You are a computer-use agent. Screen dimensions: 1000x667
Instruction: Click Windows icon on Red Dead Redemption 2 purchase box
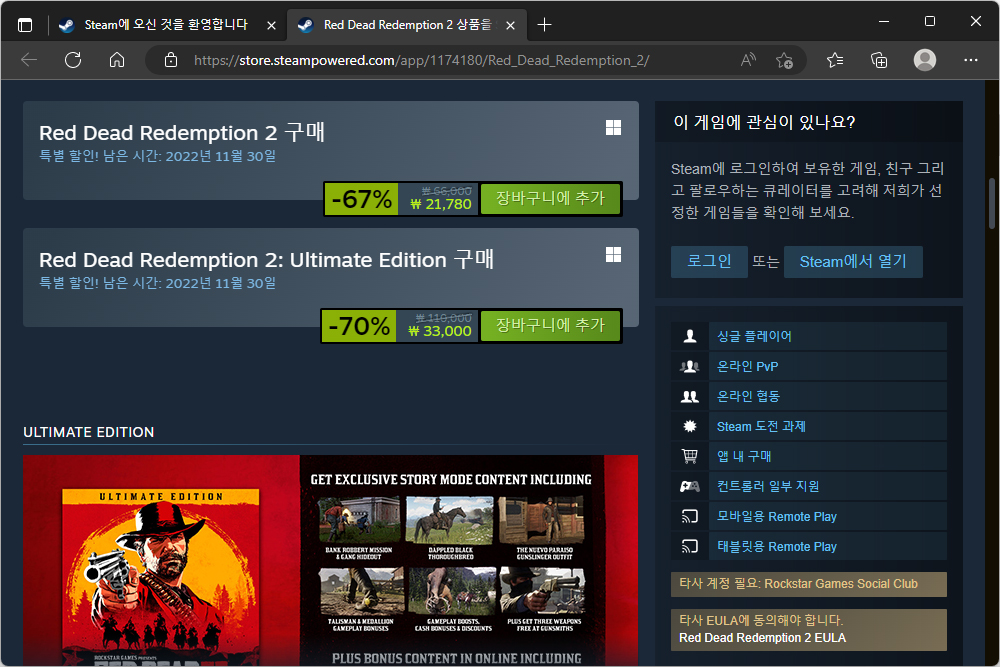pos(613,128)
